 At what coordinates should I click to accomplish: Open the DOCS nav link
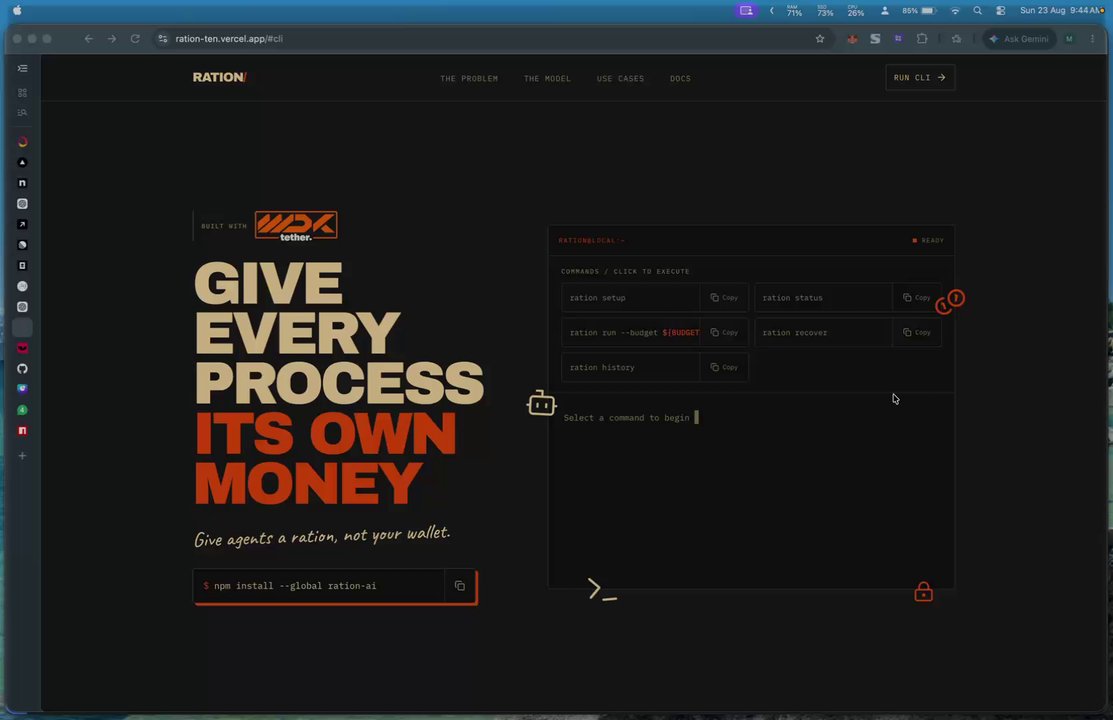pyautogui.click(x=680, y=79)
